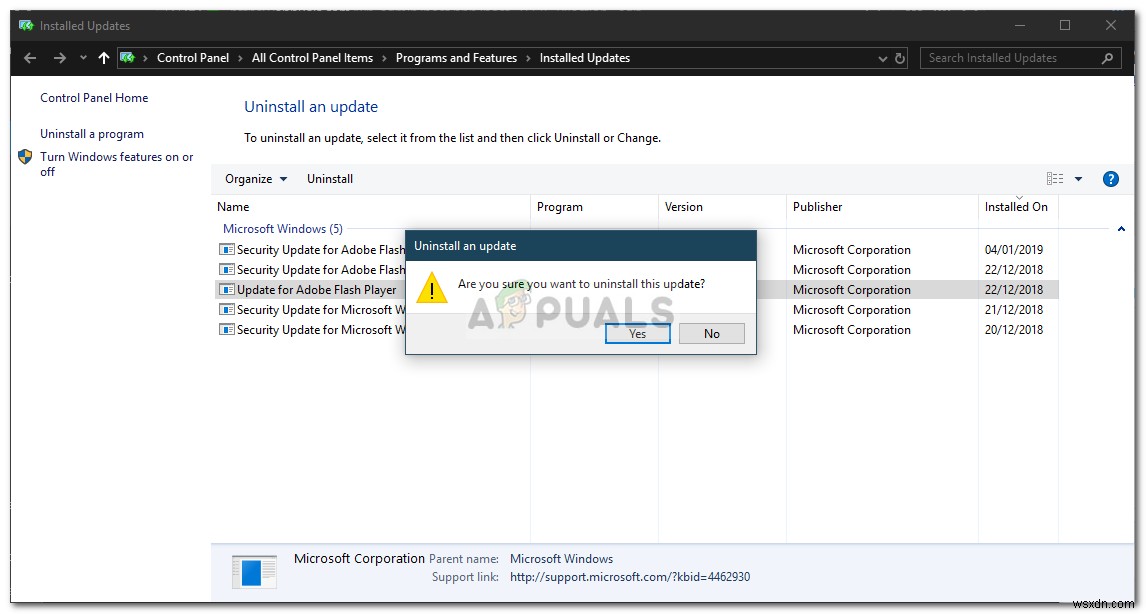Click the UAC shield beside Turn Windows features

[x=25, y=157]
